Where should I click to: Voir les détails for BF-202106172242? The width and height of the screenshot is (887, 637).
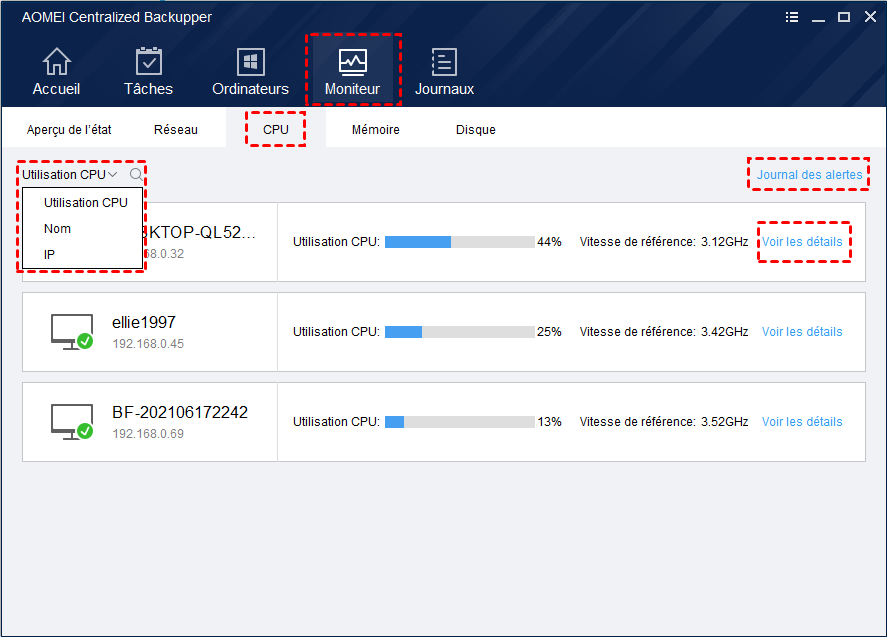[x=802, y=421]
